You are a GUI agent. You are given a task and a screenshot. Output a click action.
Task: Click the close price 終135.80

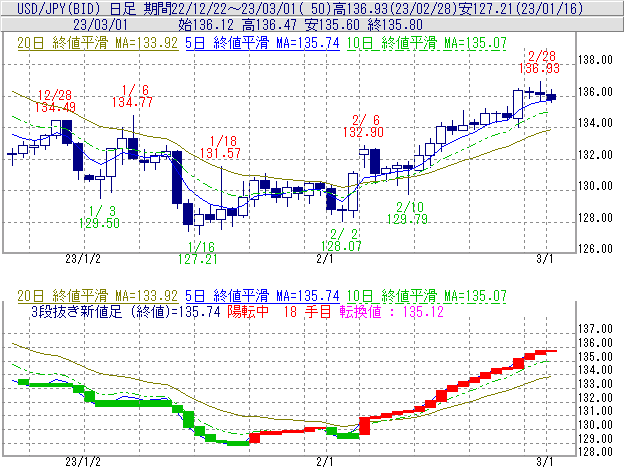[395, 25]
